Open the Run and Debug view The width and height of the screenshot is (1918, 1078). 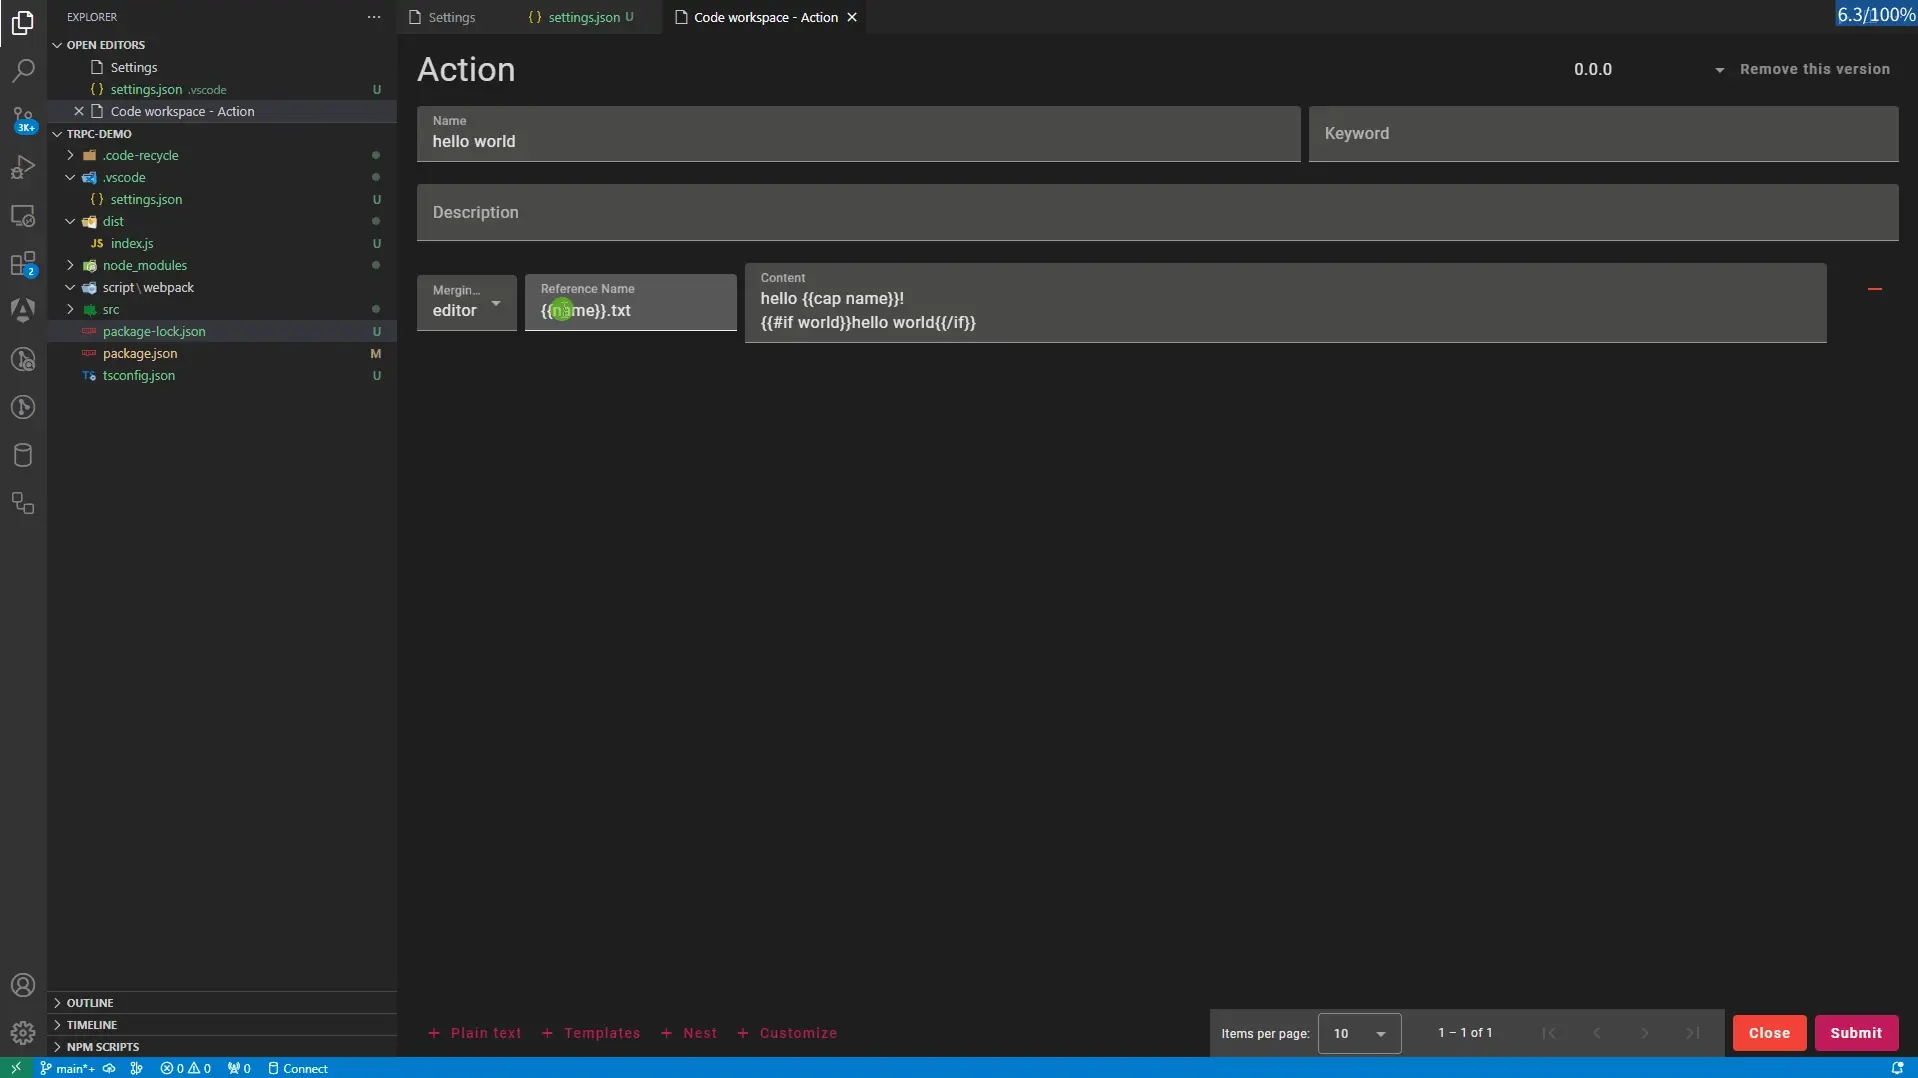(23, 168)
